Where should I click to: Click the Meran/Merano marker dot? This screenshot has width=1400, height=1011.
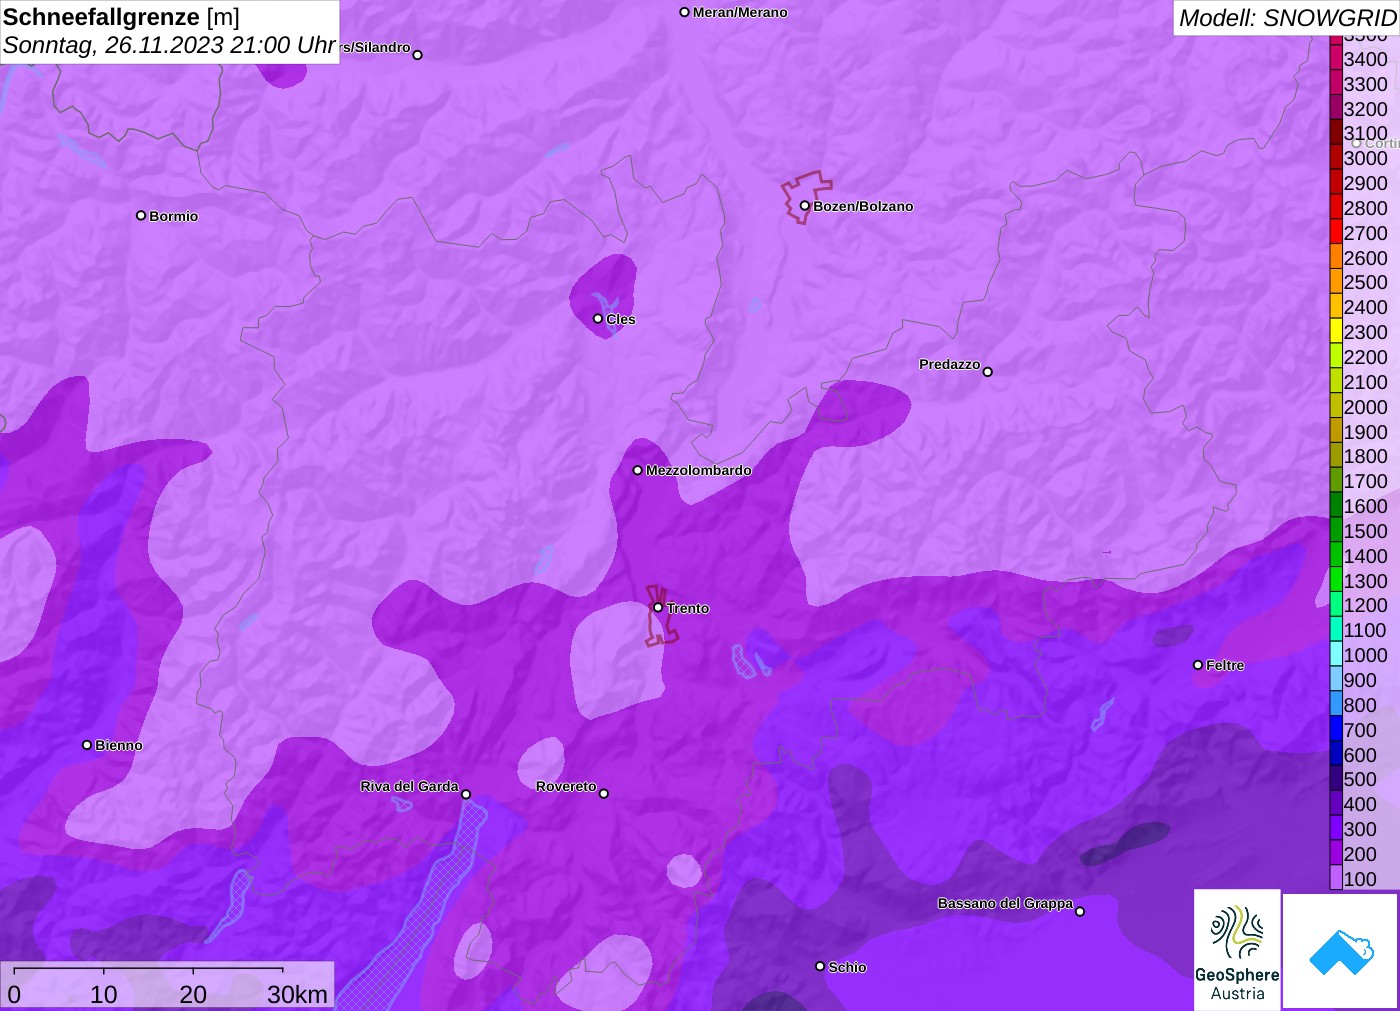[684, 12]
